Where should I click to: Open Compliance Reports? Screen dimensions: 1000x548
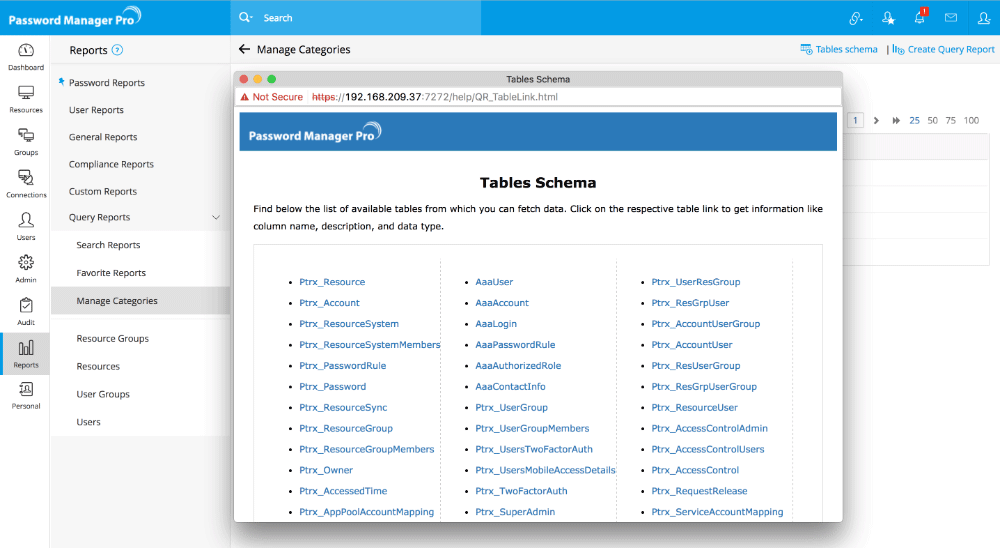pos(111,164)
